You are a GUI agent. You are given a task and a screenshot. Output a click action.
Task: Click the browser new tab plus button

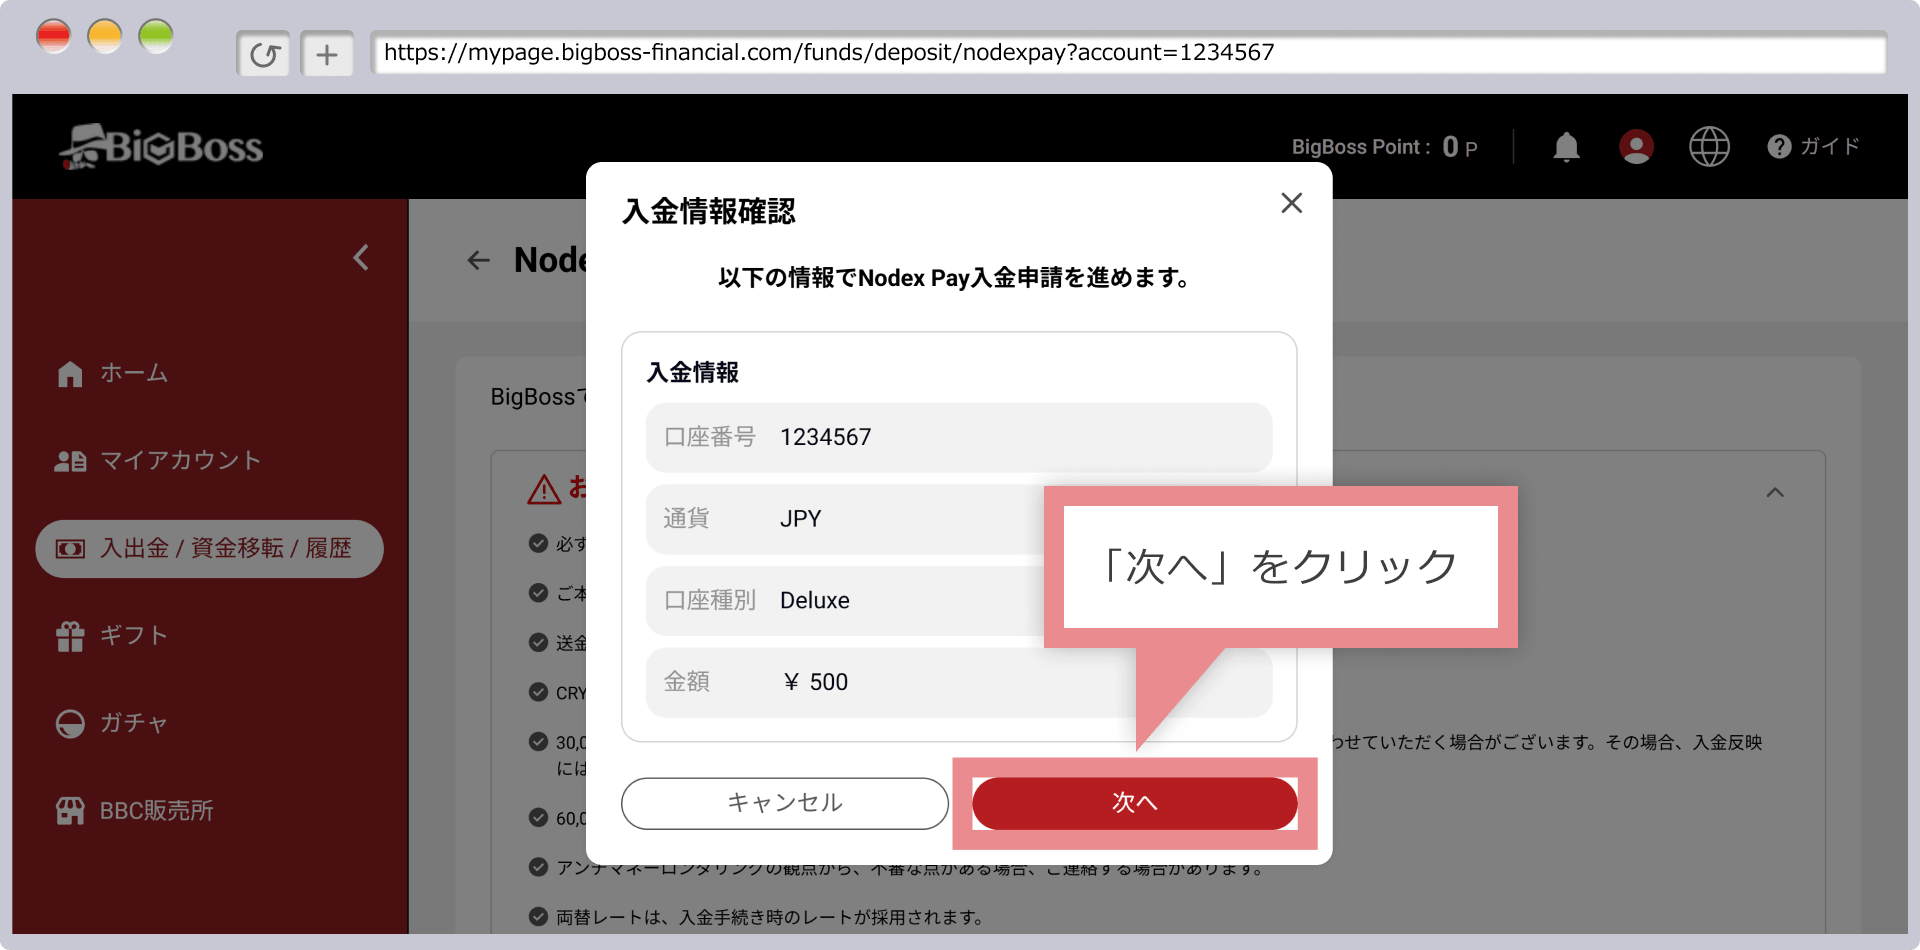pos(327,54)
